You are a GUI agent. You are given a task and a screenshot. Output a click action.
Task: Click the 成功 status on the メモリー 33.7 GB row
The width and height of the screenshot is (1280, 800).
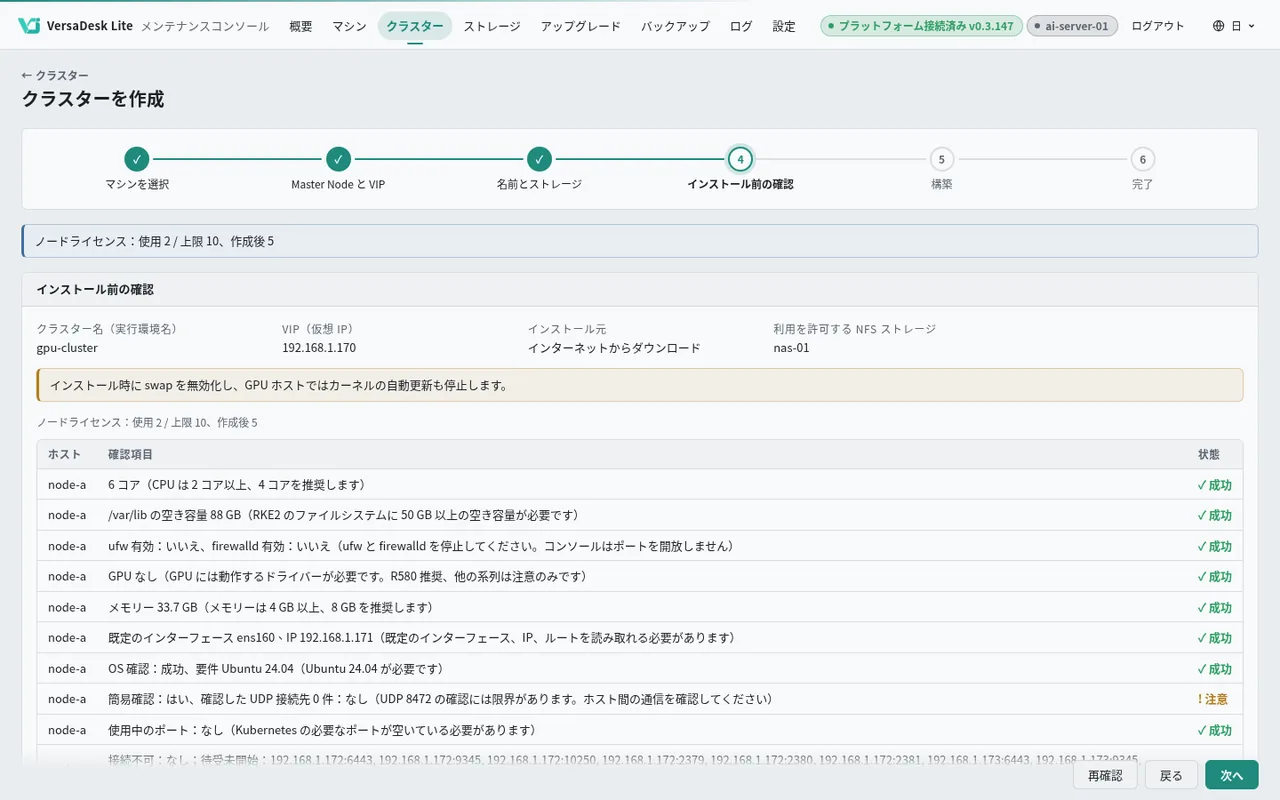[1214, 607]
